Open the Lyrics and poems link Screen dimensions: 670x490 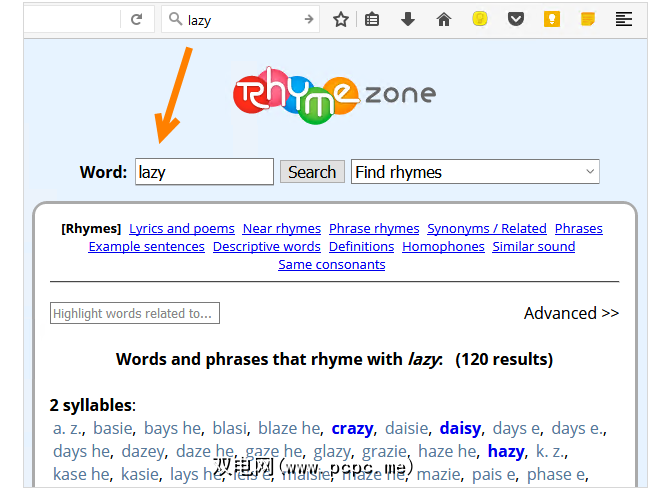tap(182, 228)
